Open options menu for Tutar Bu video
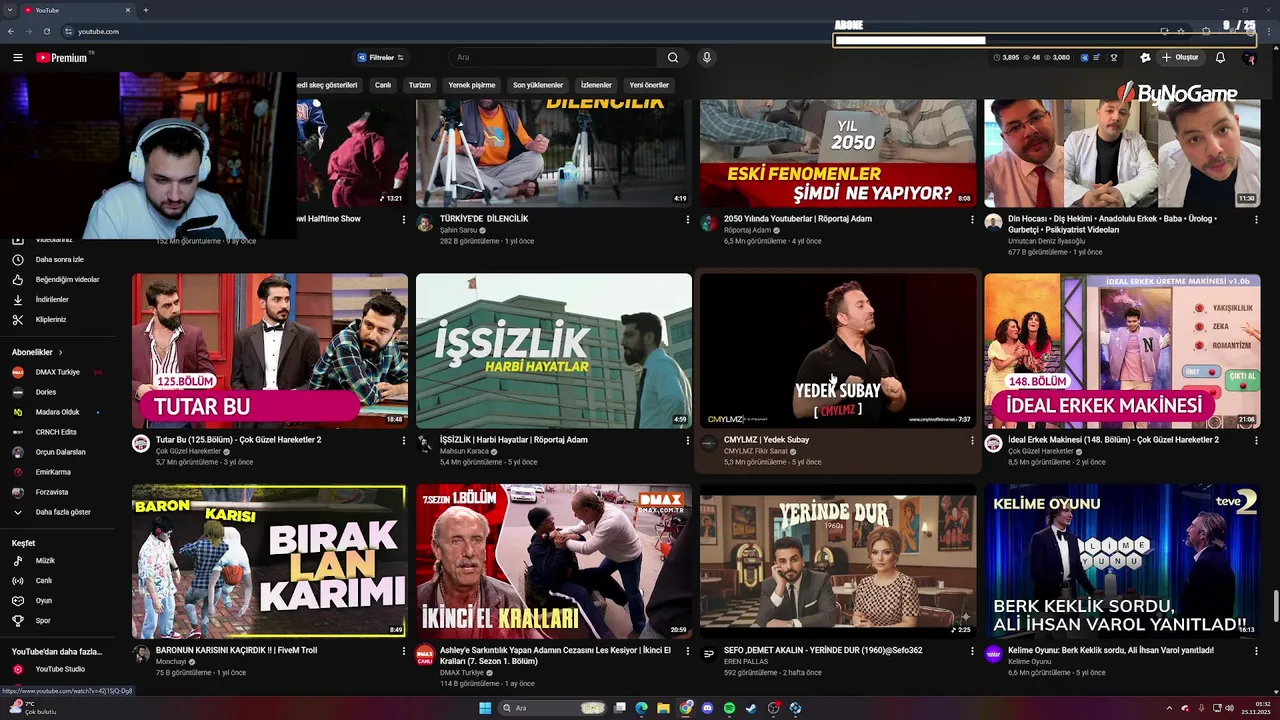The width and height of the screenshot is (1280, 720). coord(404,440)
